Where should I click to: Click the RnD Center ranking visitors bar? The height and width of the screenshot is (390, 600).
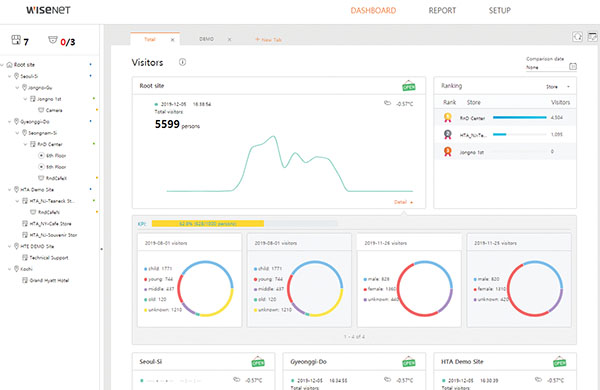520,117
